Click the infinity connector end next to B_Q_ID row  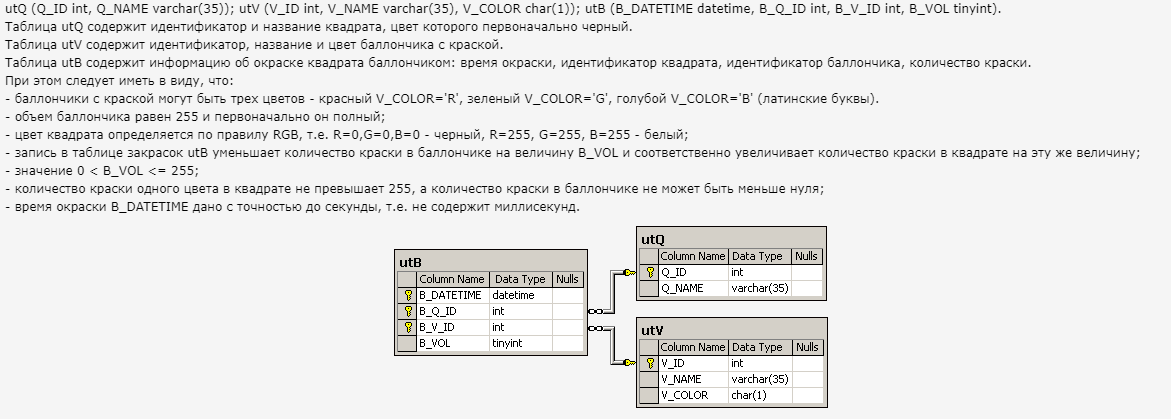595,311
